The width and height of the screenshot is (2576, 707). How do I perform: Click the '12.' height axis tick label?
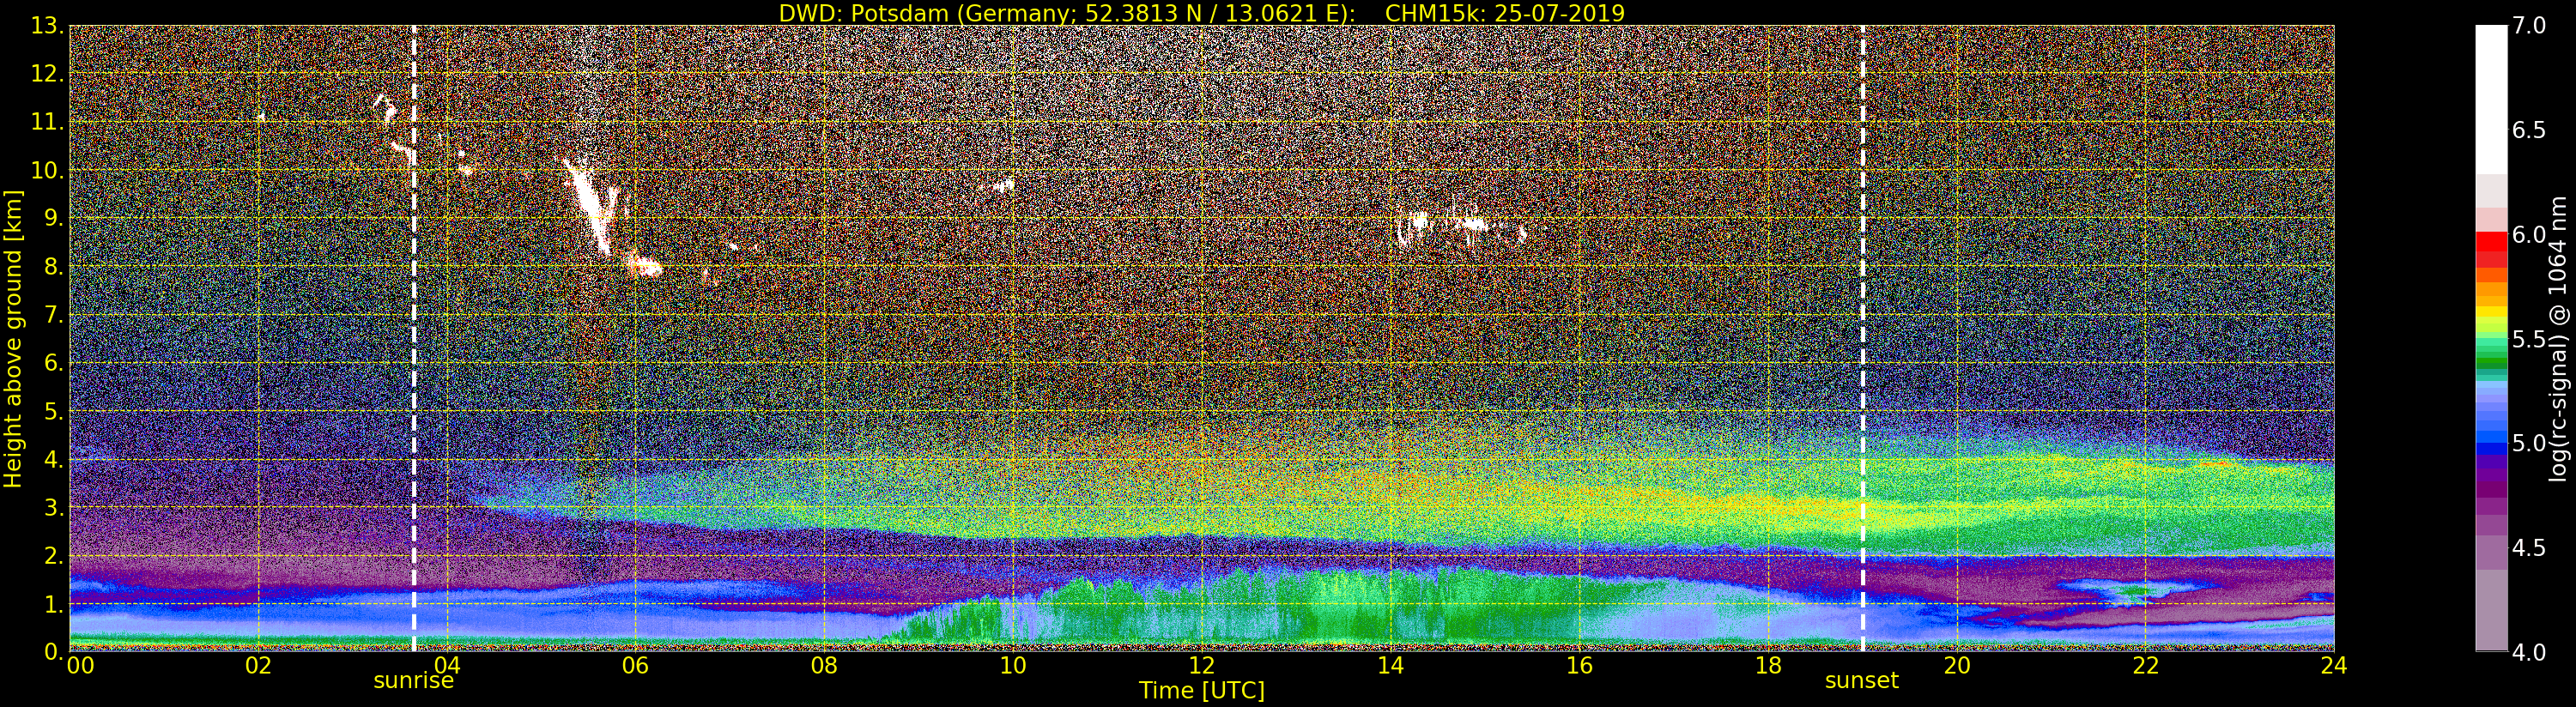pos(47,74)
